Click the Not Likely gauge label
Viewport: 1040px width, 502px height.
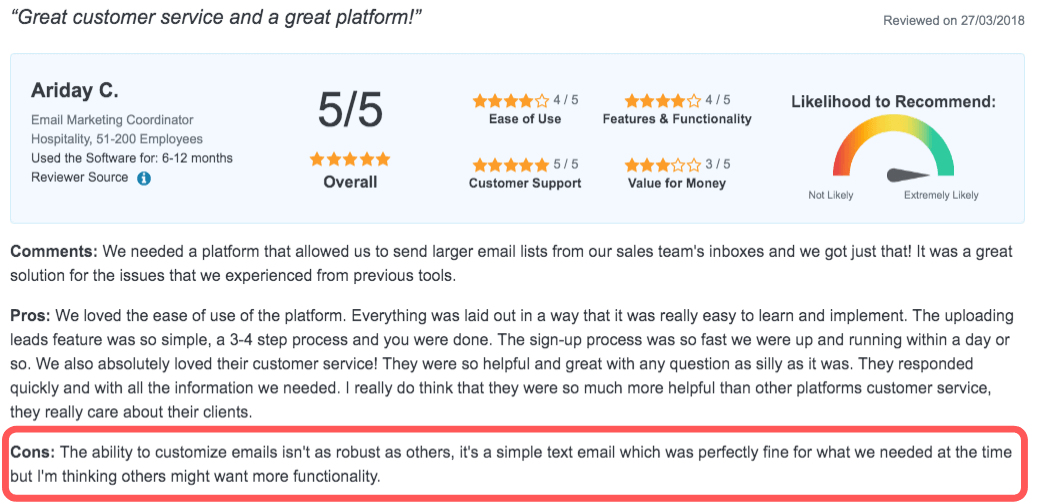coord(830,195)
